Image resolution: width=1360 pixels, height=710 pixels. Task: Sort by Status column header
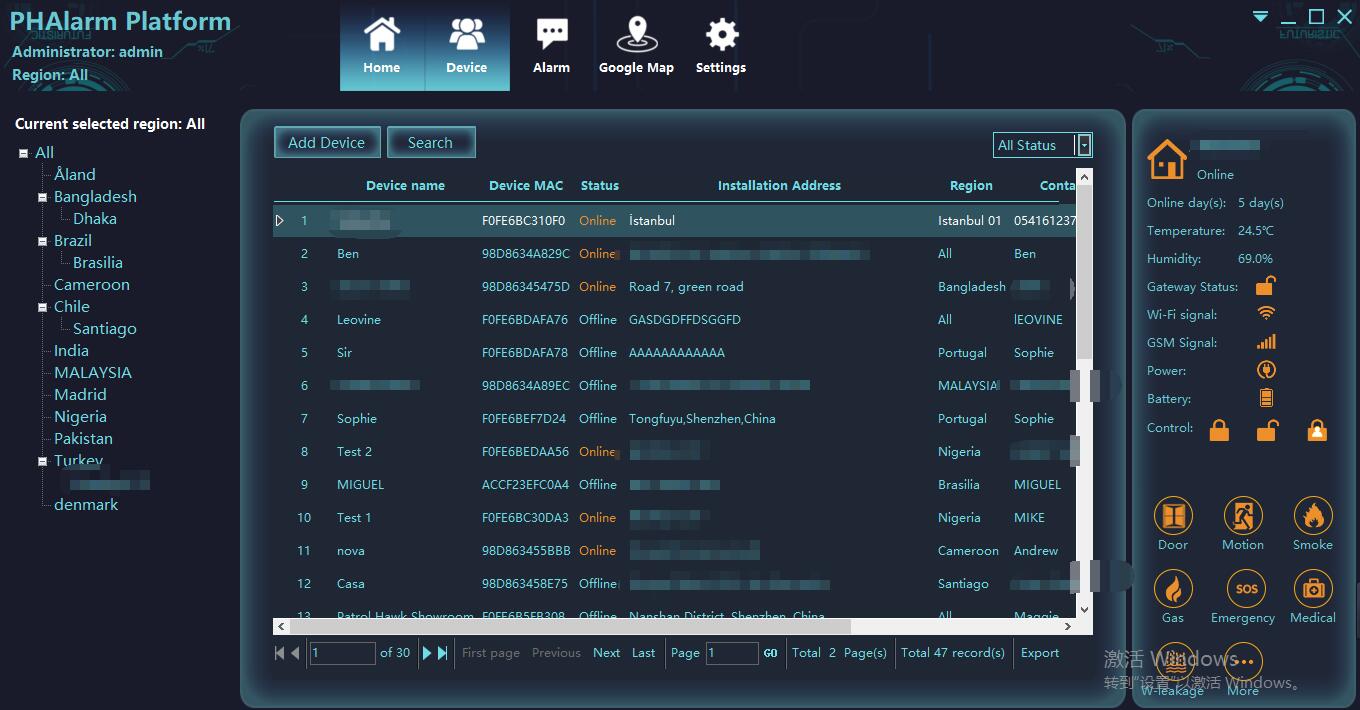600,185
